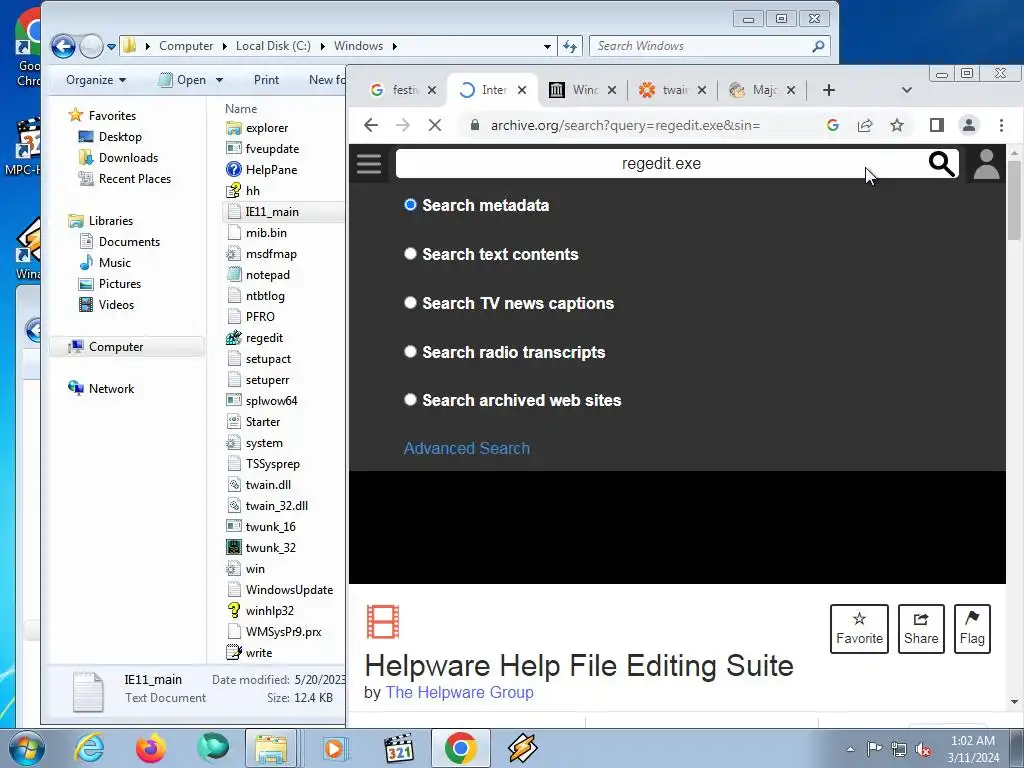Open a new Chrome tab
Screen dimensions: 1024x768
click(x=829, y=90)
